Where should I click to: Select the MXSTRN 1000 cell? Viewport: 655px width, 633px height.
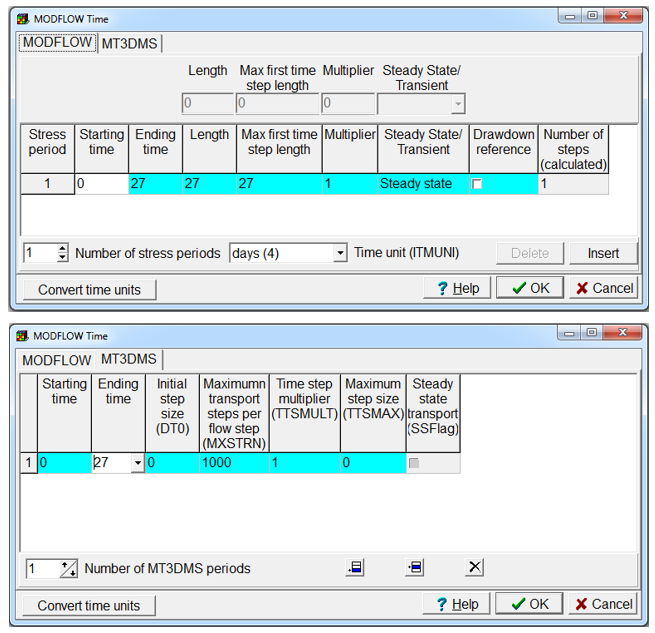(234, 463)
